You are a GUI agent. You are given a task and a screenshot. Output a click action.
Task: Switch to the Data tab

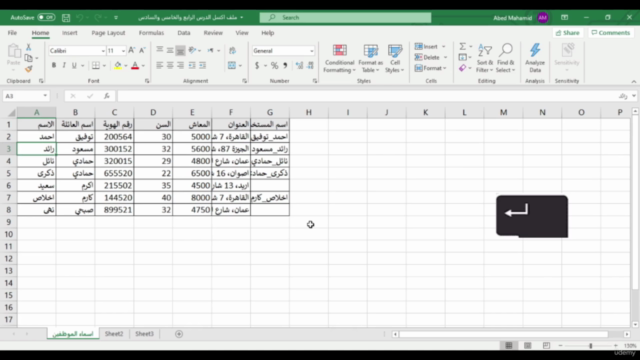click(x=184, y=33)
